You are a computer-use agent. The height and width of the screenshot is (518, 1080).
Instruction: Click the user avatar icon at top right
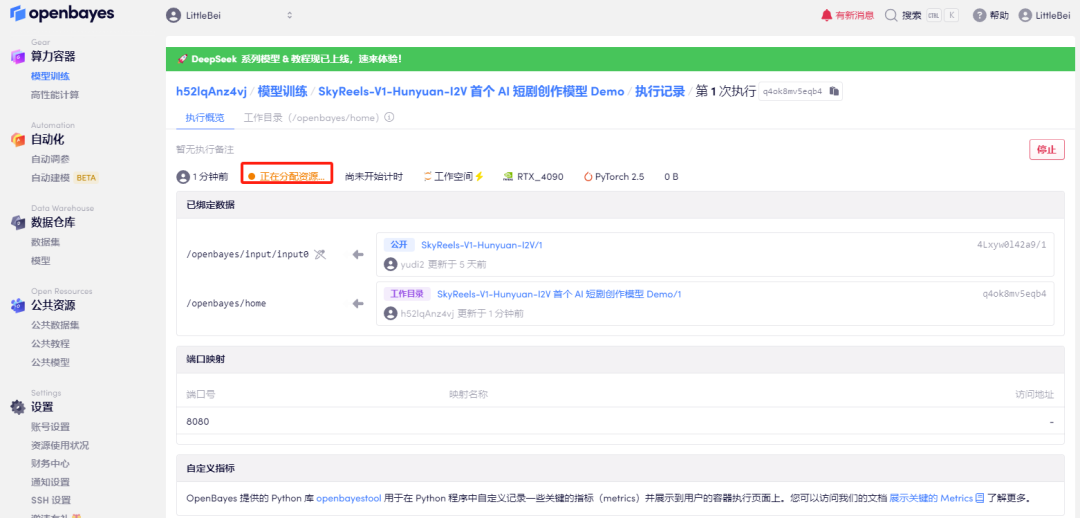click(1026, 15)
